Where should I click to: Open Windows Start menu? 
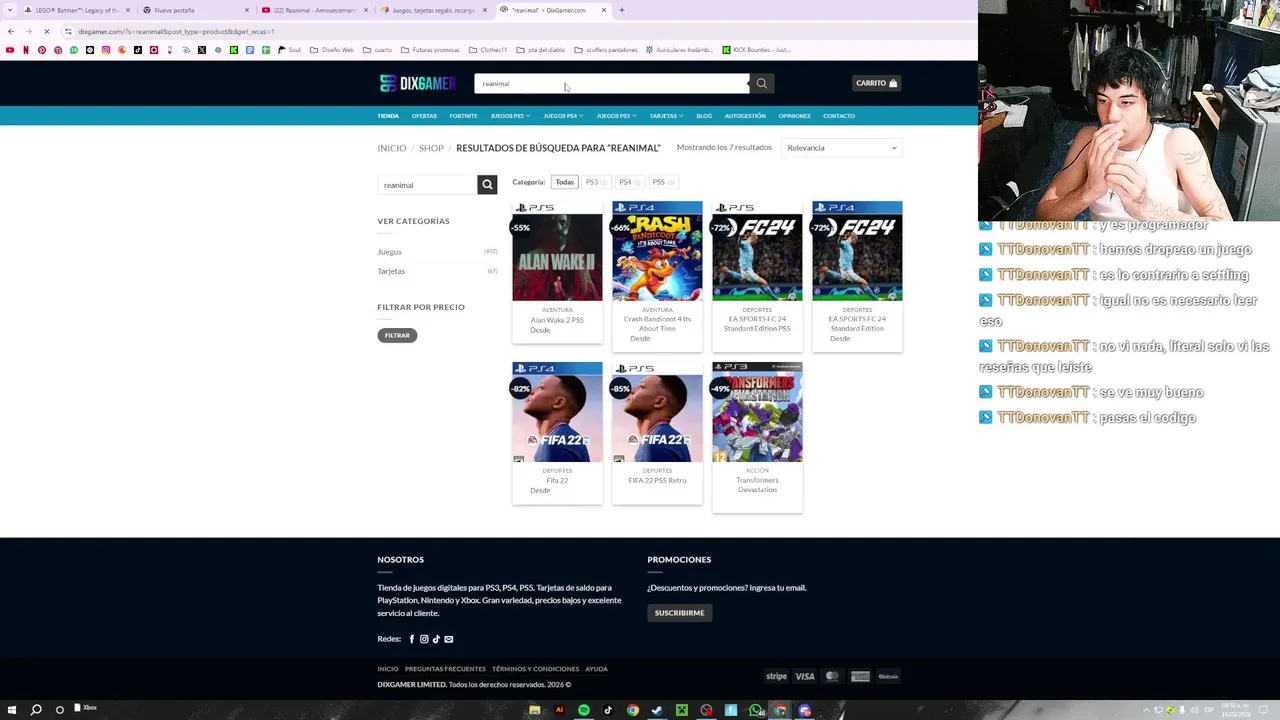[x=12, y=710]
